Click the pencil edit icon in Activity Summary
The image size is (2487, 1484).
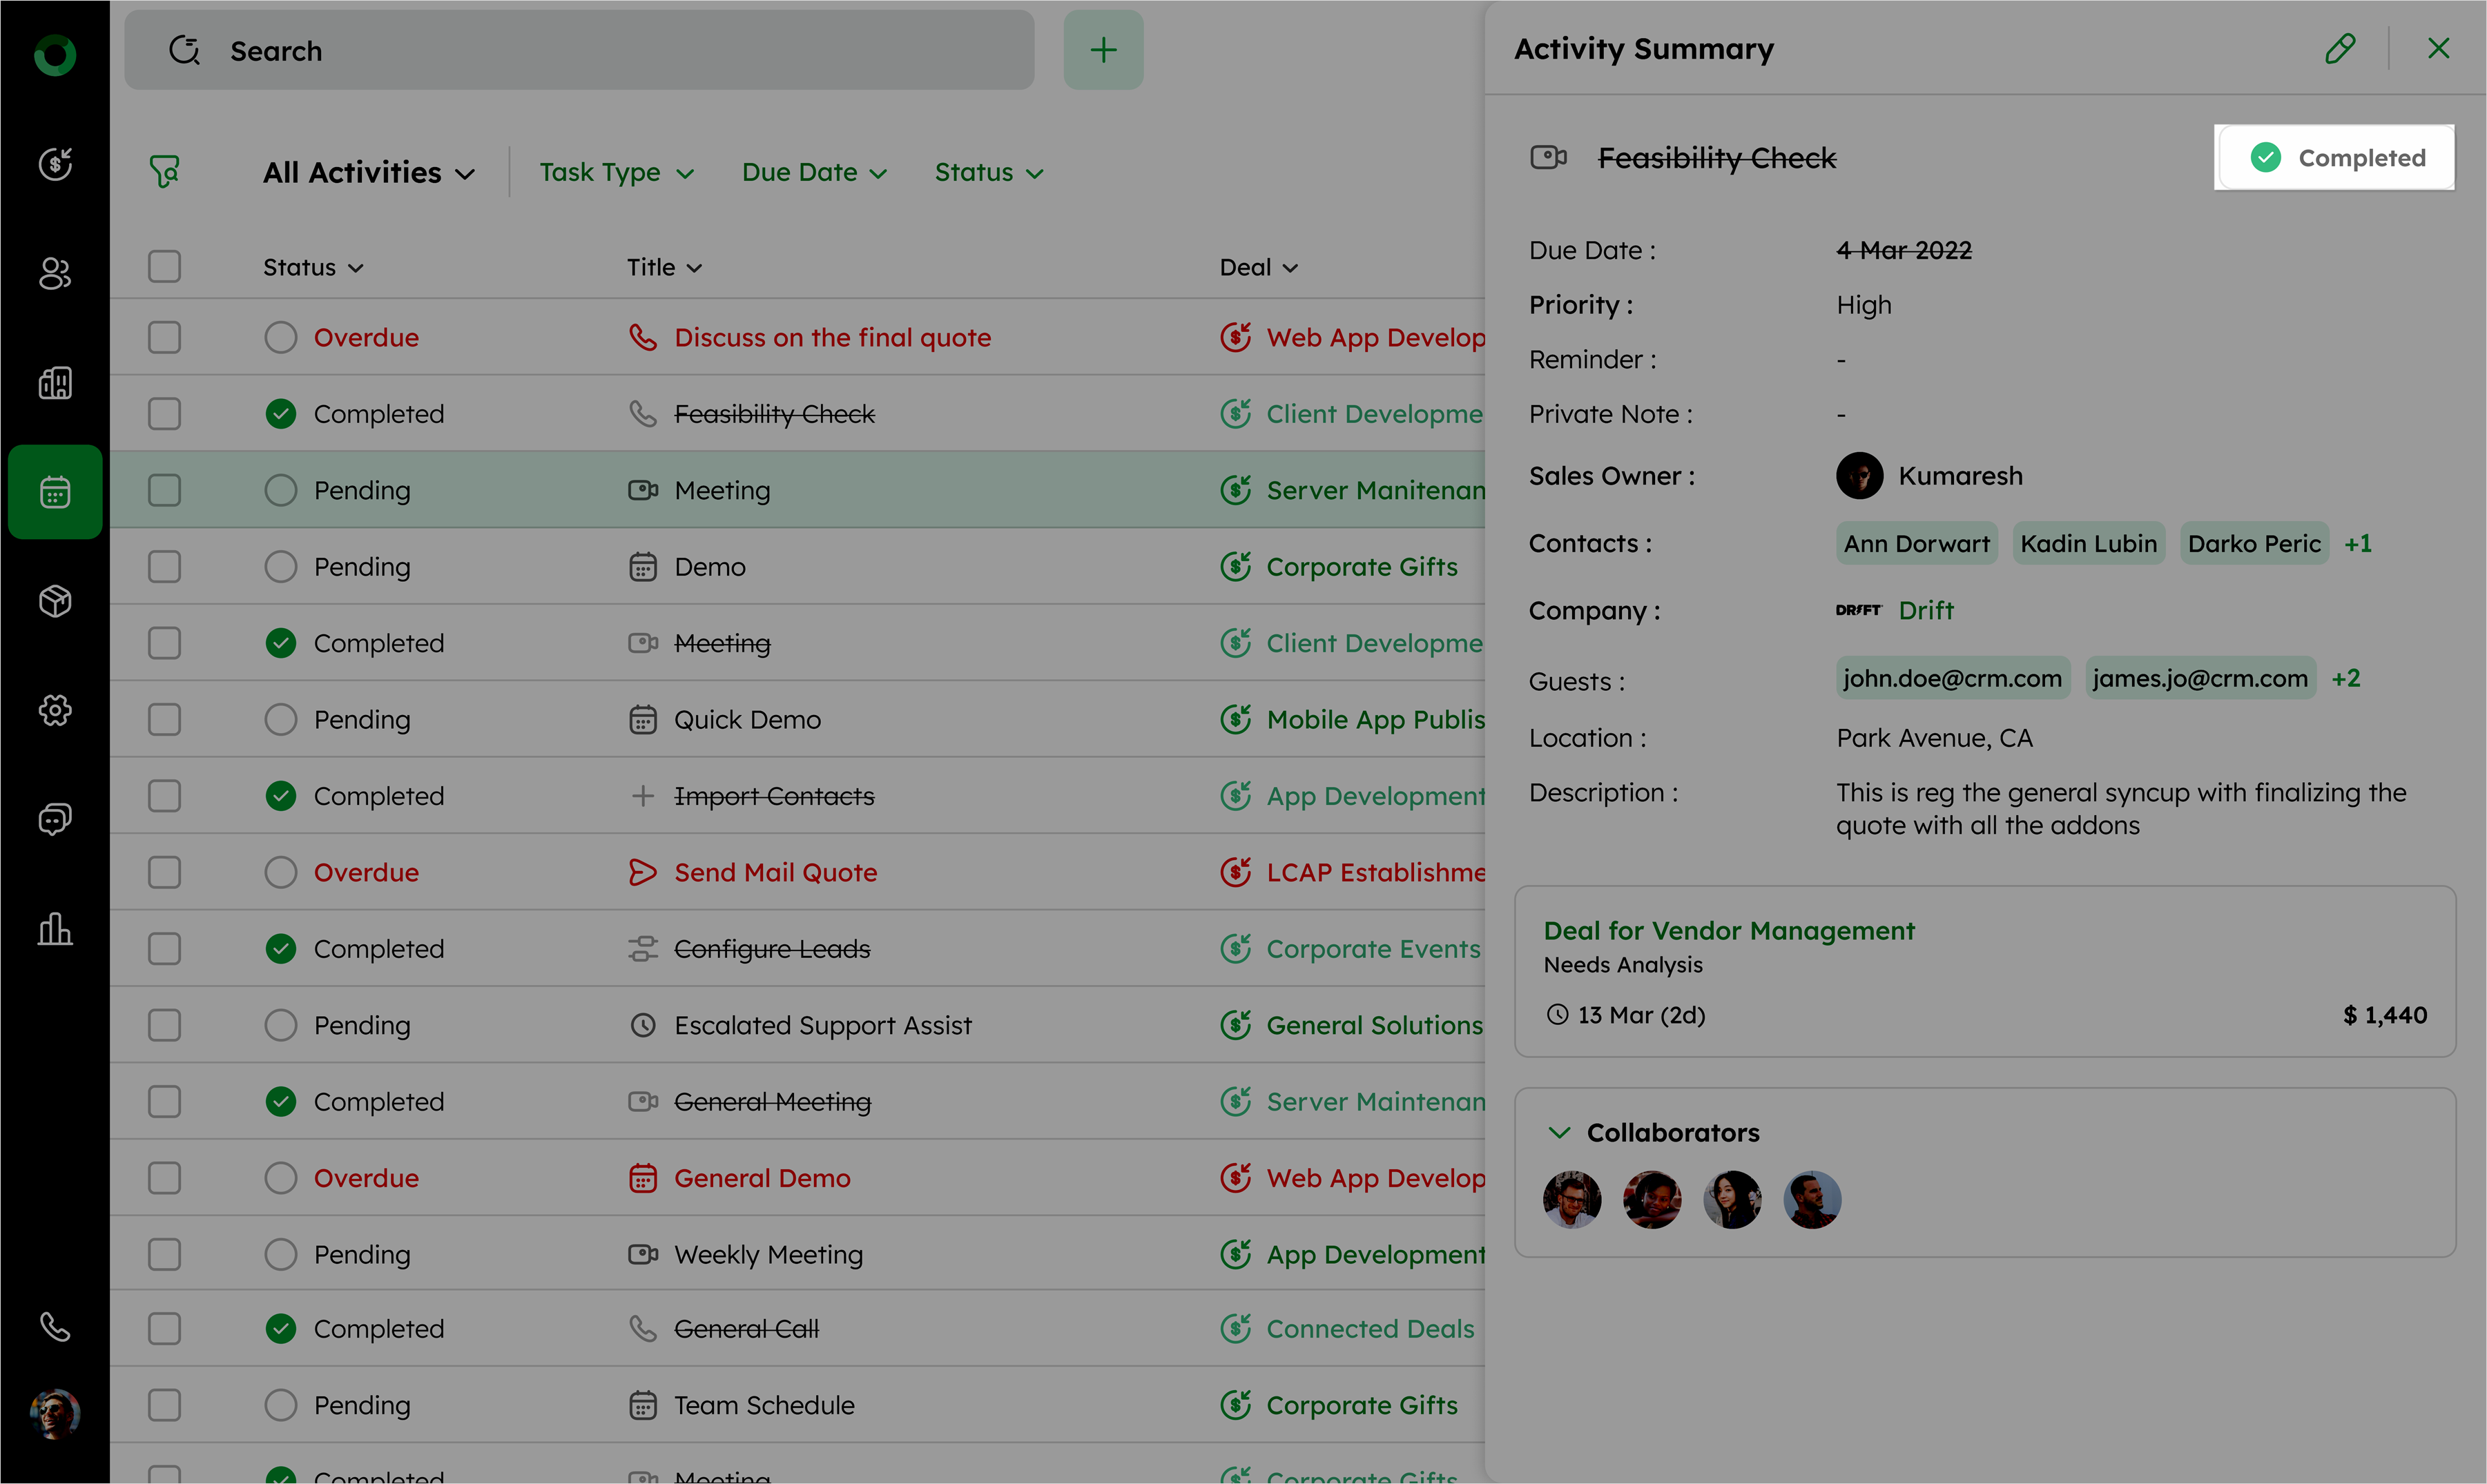pyautogui.click(x=2339, y=48)
